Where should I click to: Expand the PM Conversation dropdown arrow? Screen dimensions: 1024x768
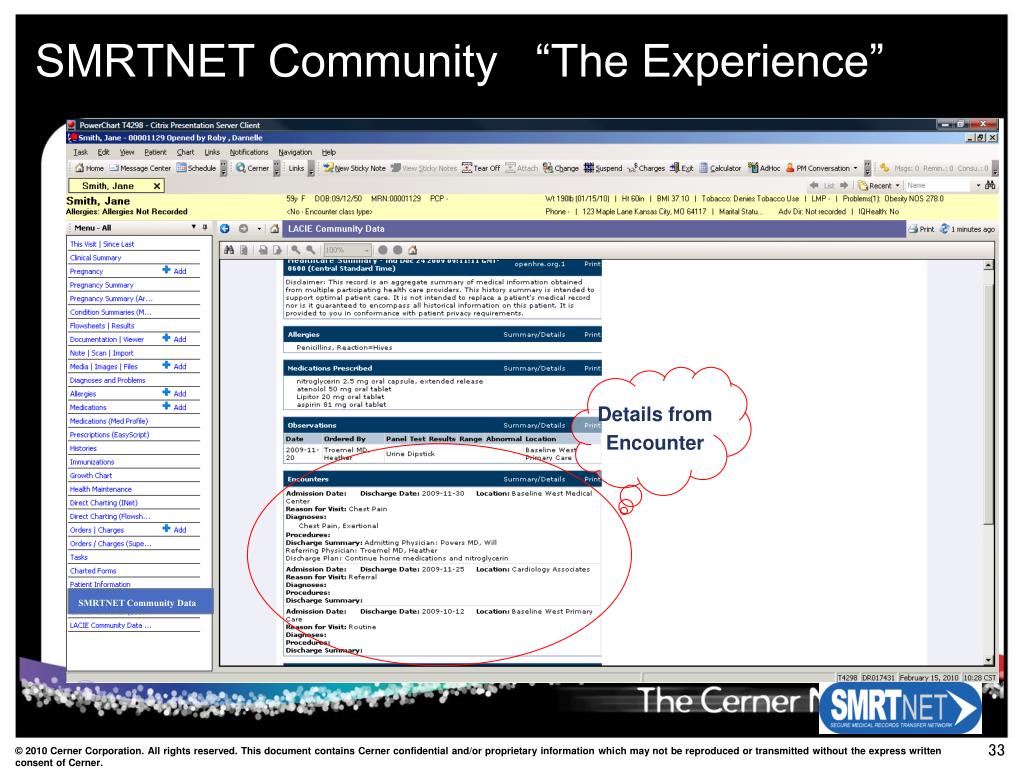pyautogui.click(x=856, y=168)
